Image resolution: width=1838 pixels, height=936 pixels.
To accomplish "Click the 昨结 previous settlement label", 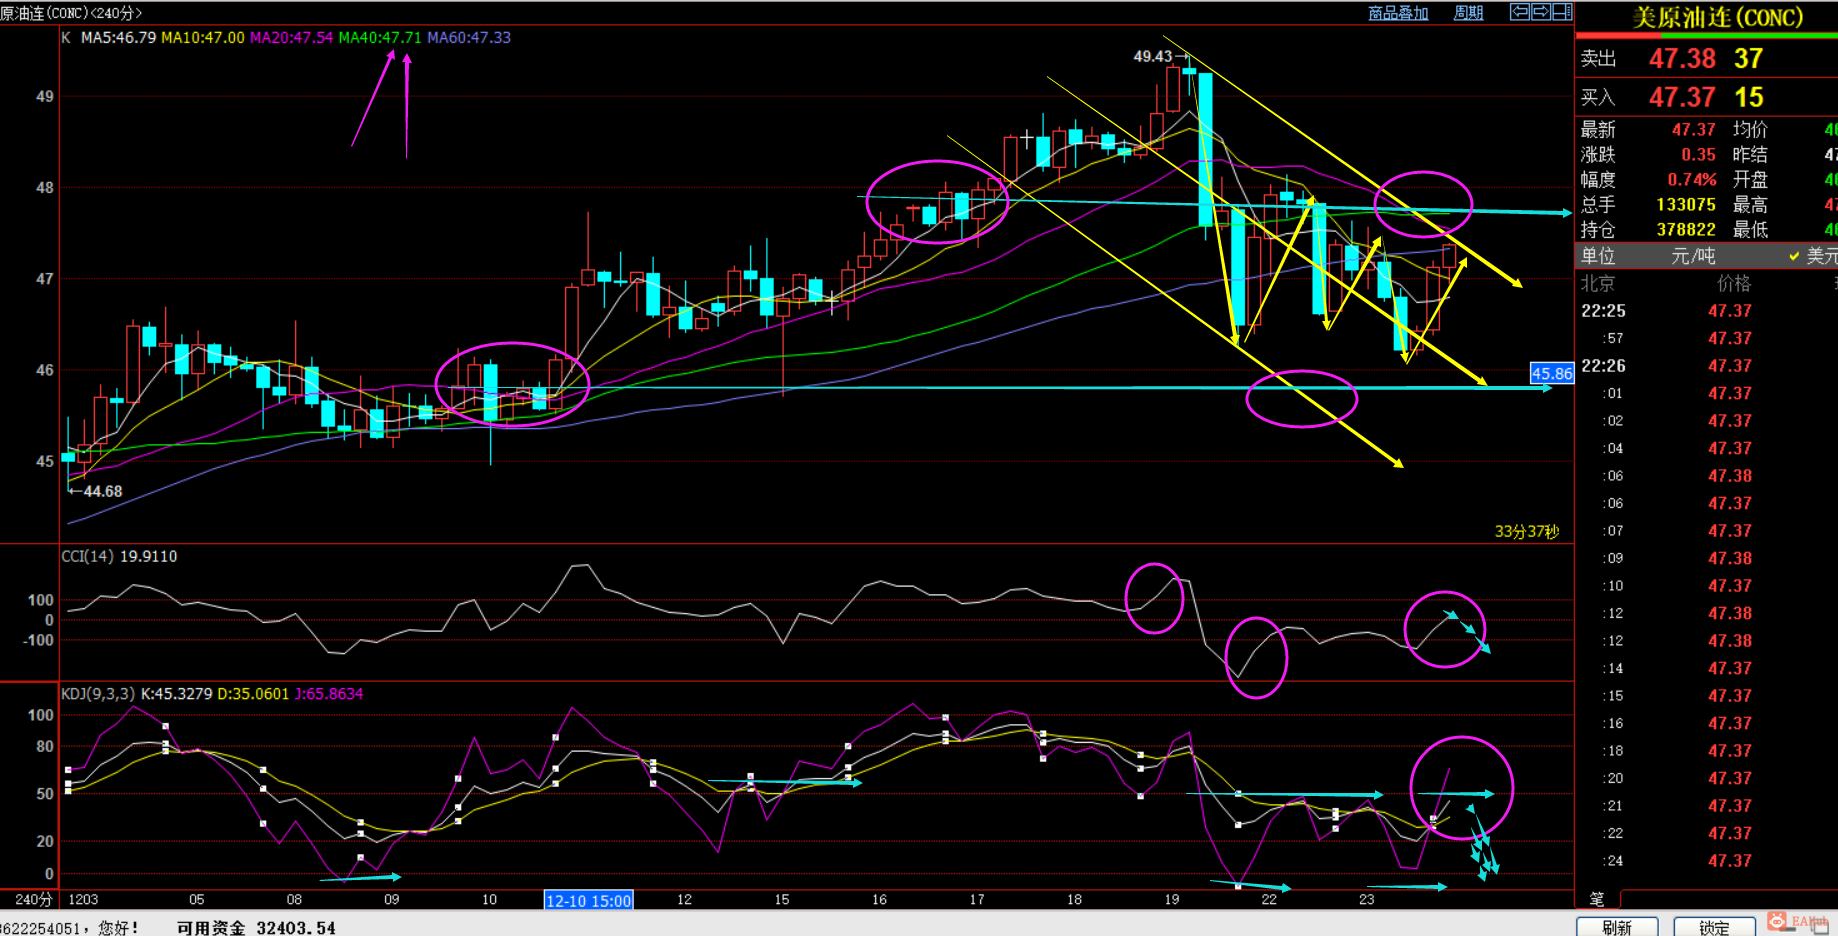I will 1750,155.
